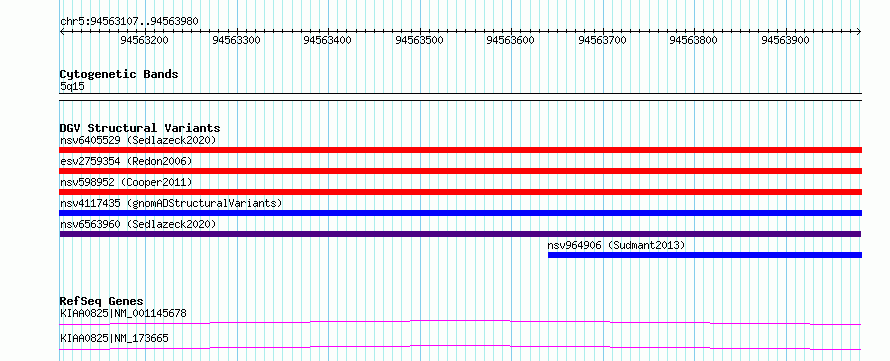The width and height of the screenshot is (890, 361).
Task: Click the red esv2759354 variant bar
Action: coord(460,171)
